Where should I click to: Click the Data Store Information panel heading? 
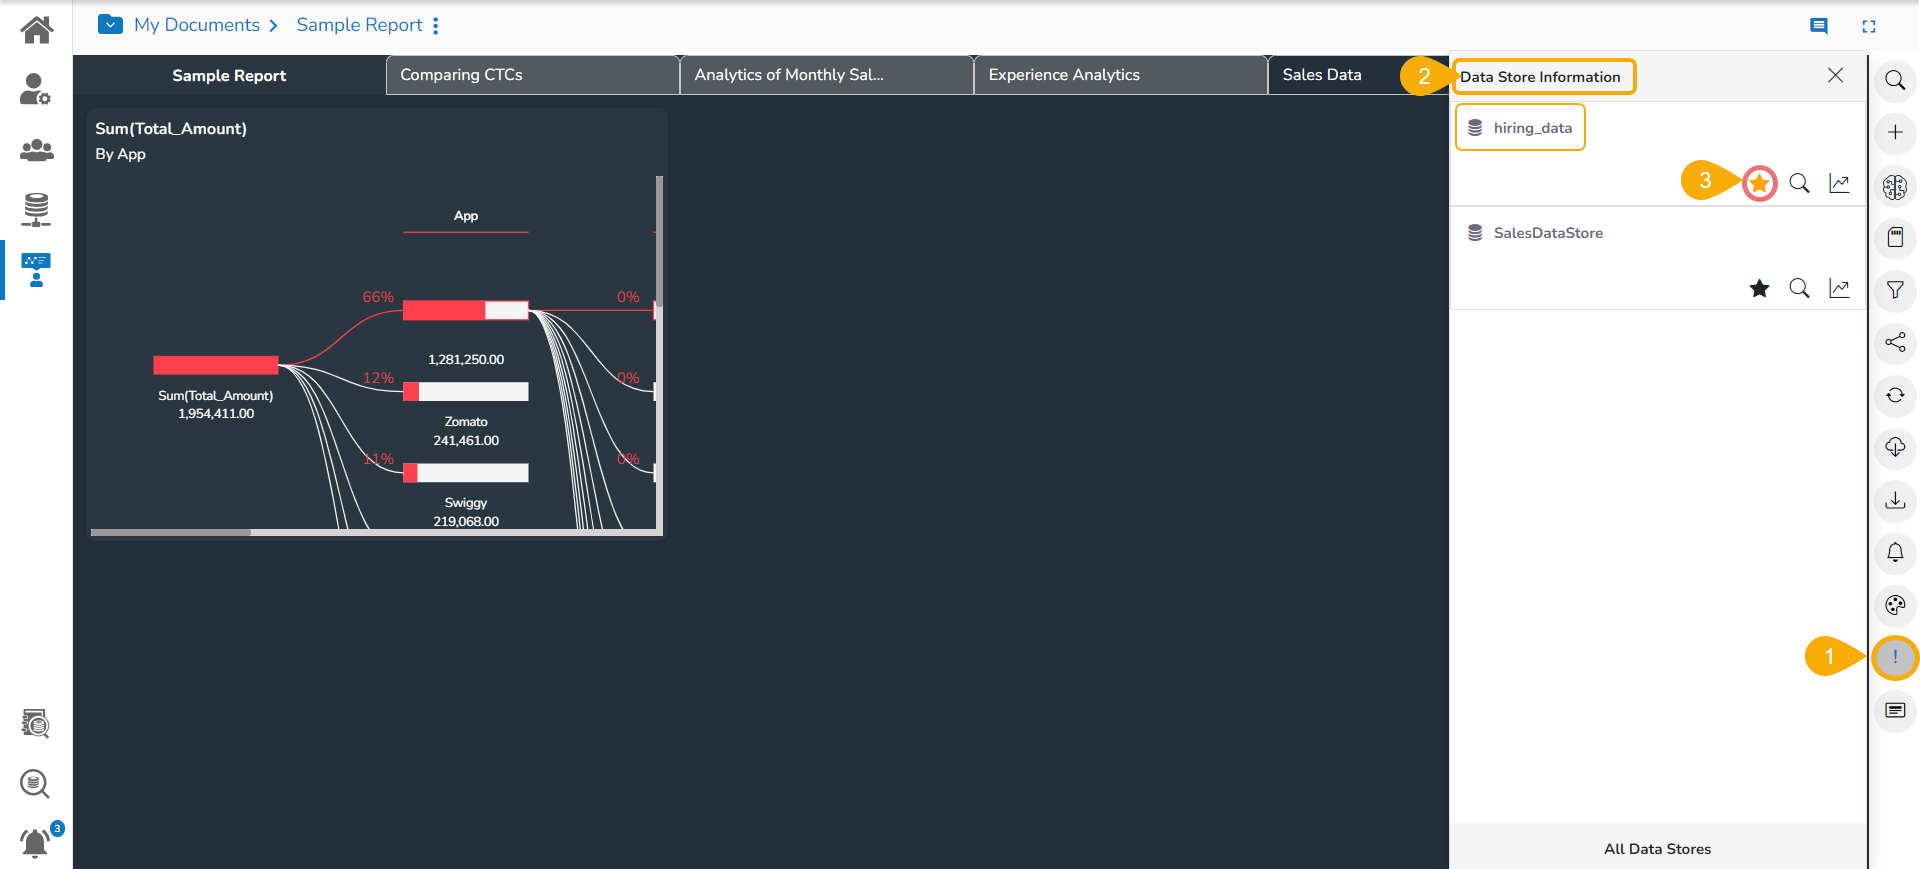1540,77
